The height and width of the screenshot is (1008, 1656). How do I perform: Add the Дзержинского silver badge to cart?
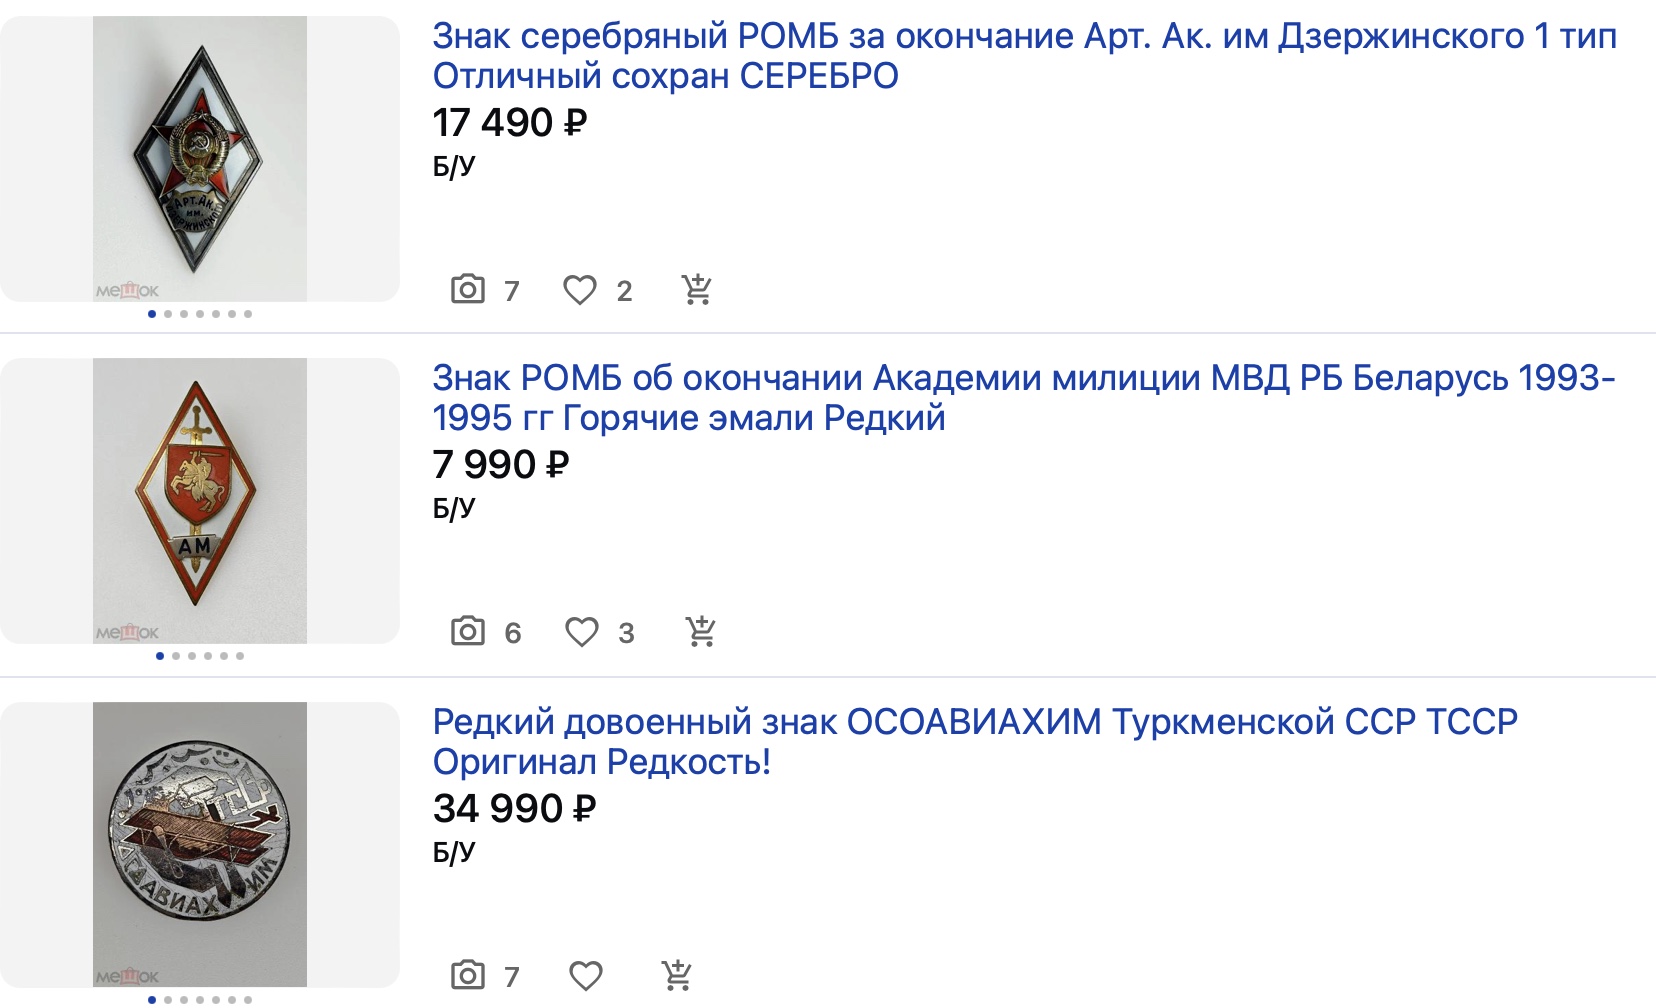696,290
